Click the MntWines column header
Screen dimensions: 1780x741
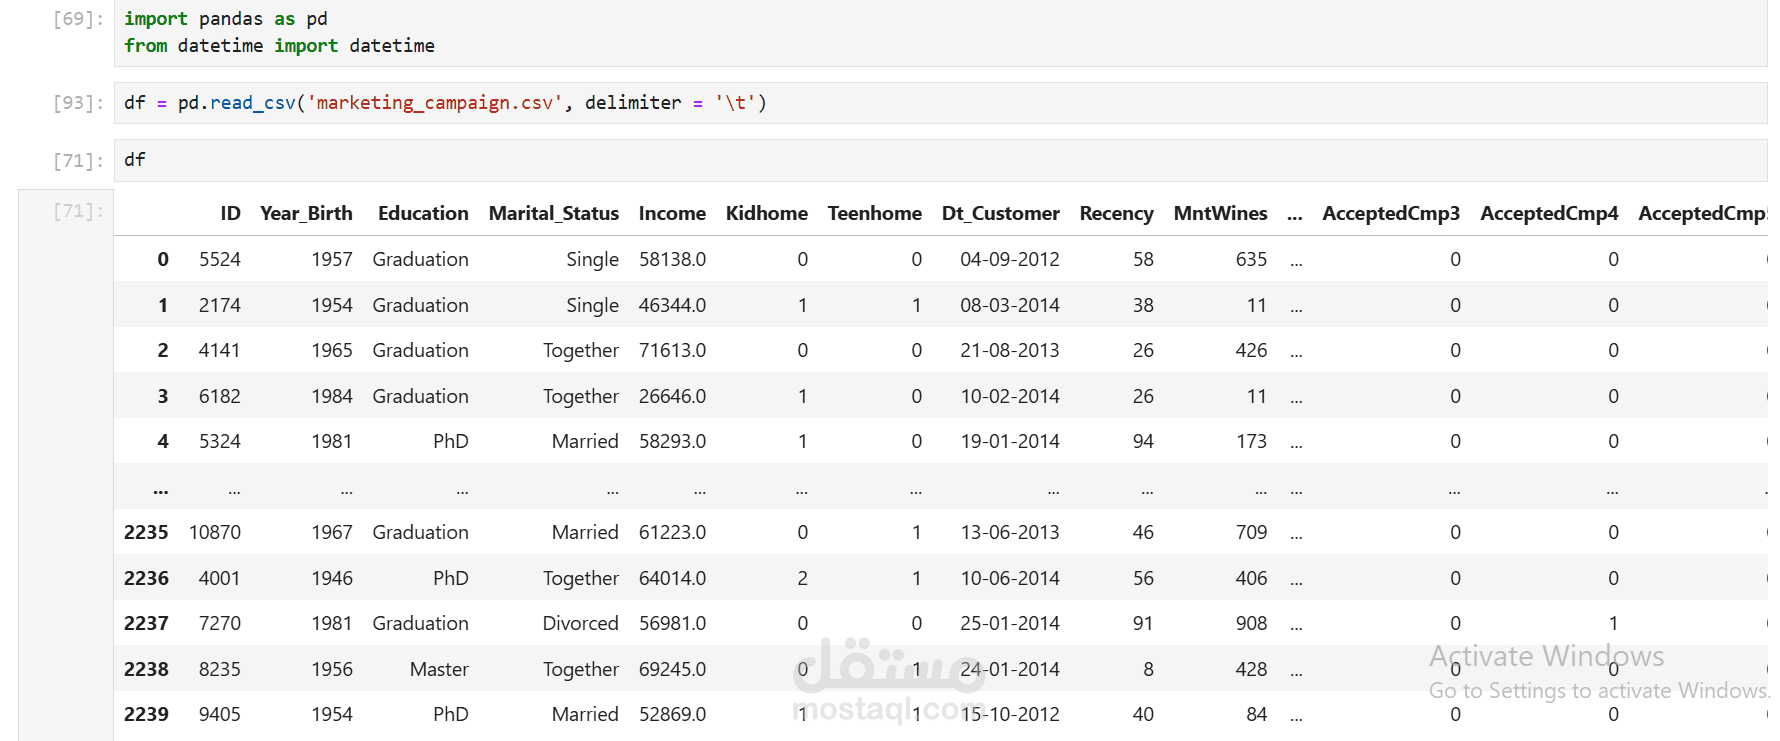pyautogui.click(x=1220, y=213)
